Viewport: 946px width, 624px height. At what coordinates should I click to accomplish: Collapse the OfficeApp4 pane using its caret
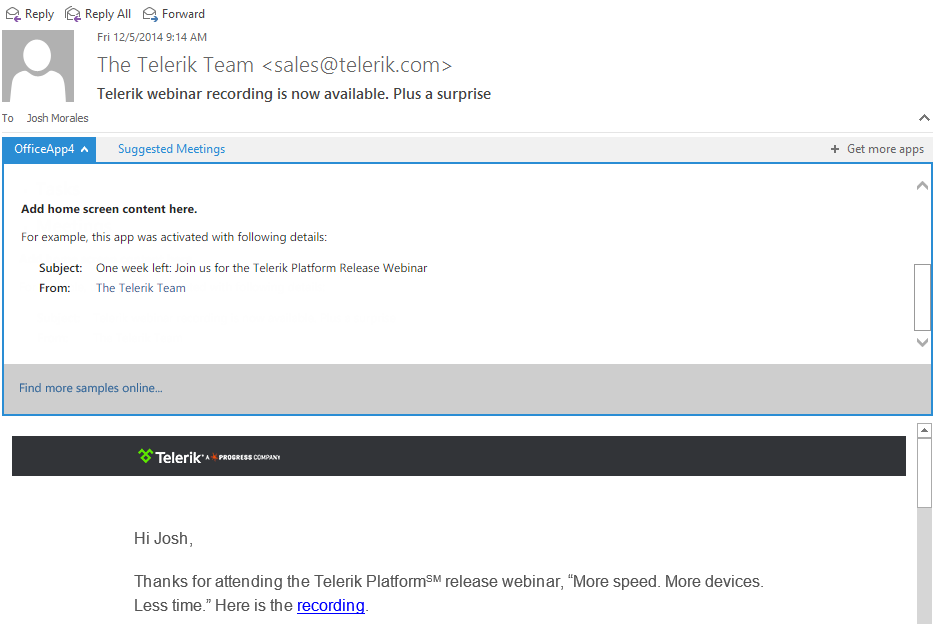[x=84, y=148]
